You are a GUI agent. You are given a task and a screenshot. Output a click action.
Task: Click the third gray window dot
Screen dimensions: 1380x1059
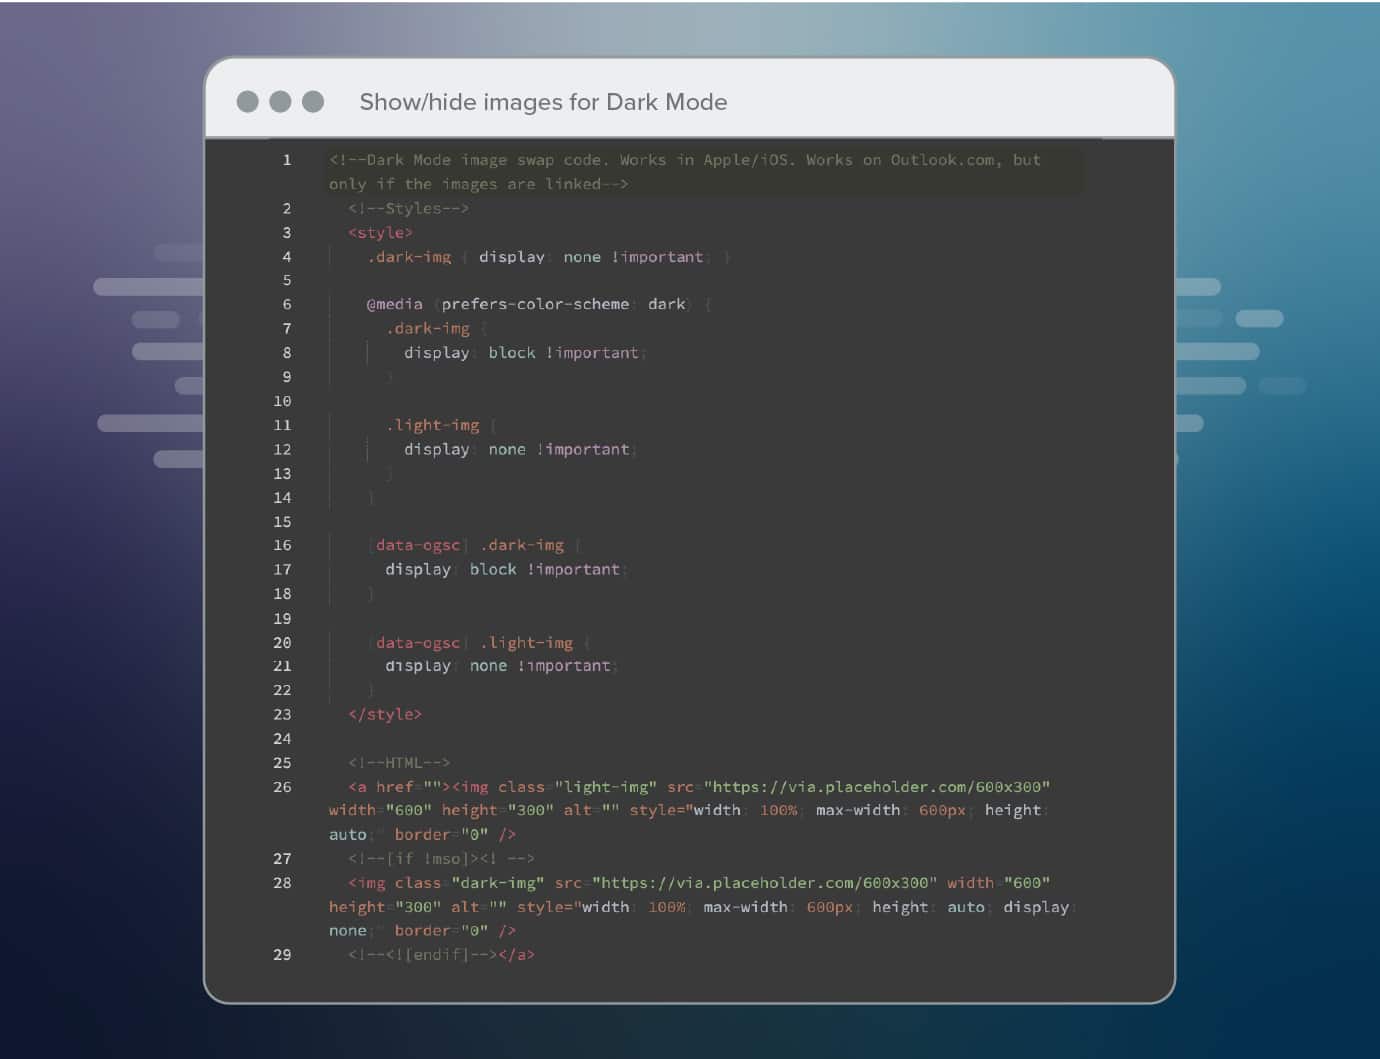(x=313, y=101)
